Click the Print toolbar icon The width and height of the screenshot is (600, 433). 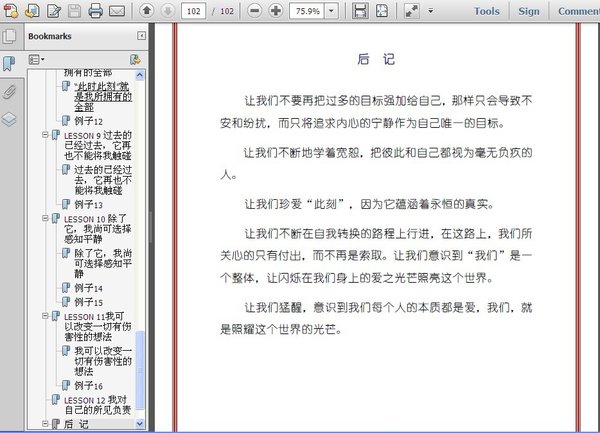click(x=95, y=11)
